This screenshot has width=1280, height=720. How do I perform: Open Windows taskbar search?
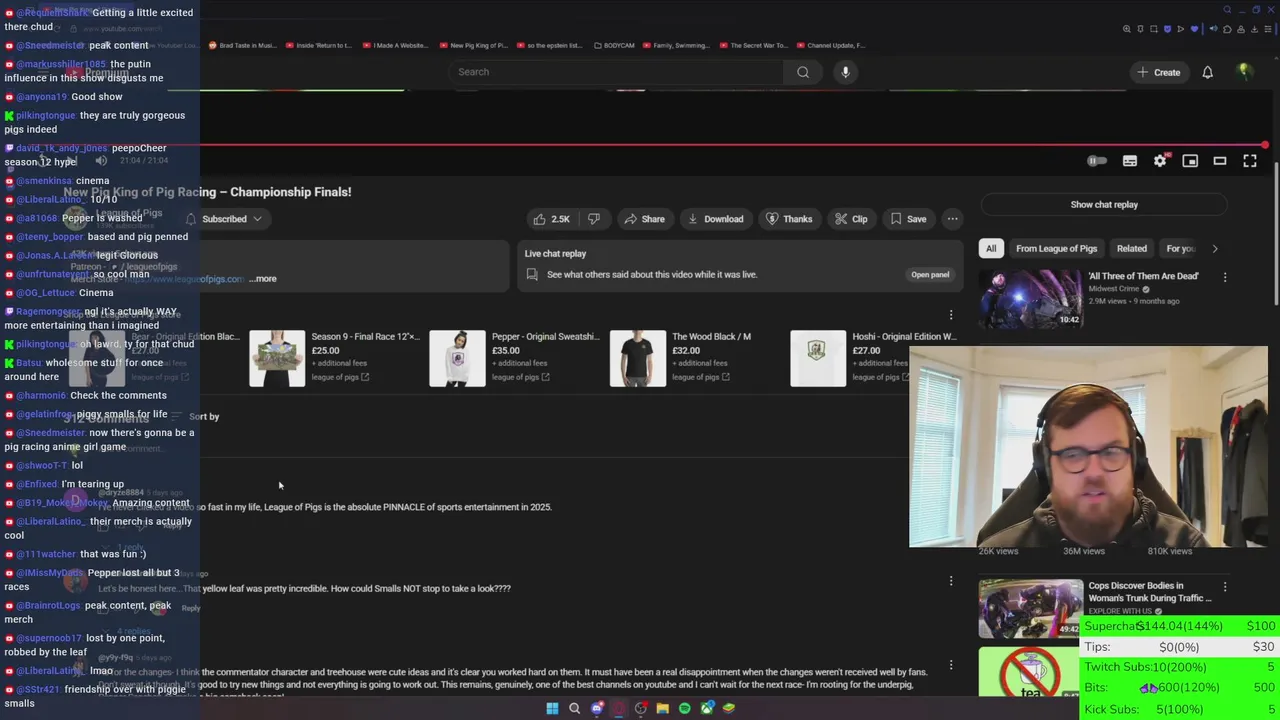[x=574, y=708]
